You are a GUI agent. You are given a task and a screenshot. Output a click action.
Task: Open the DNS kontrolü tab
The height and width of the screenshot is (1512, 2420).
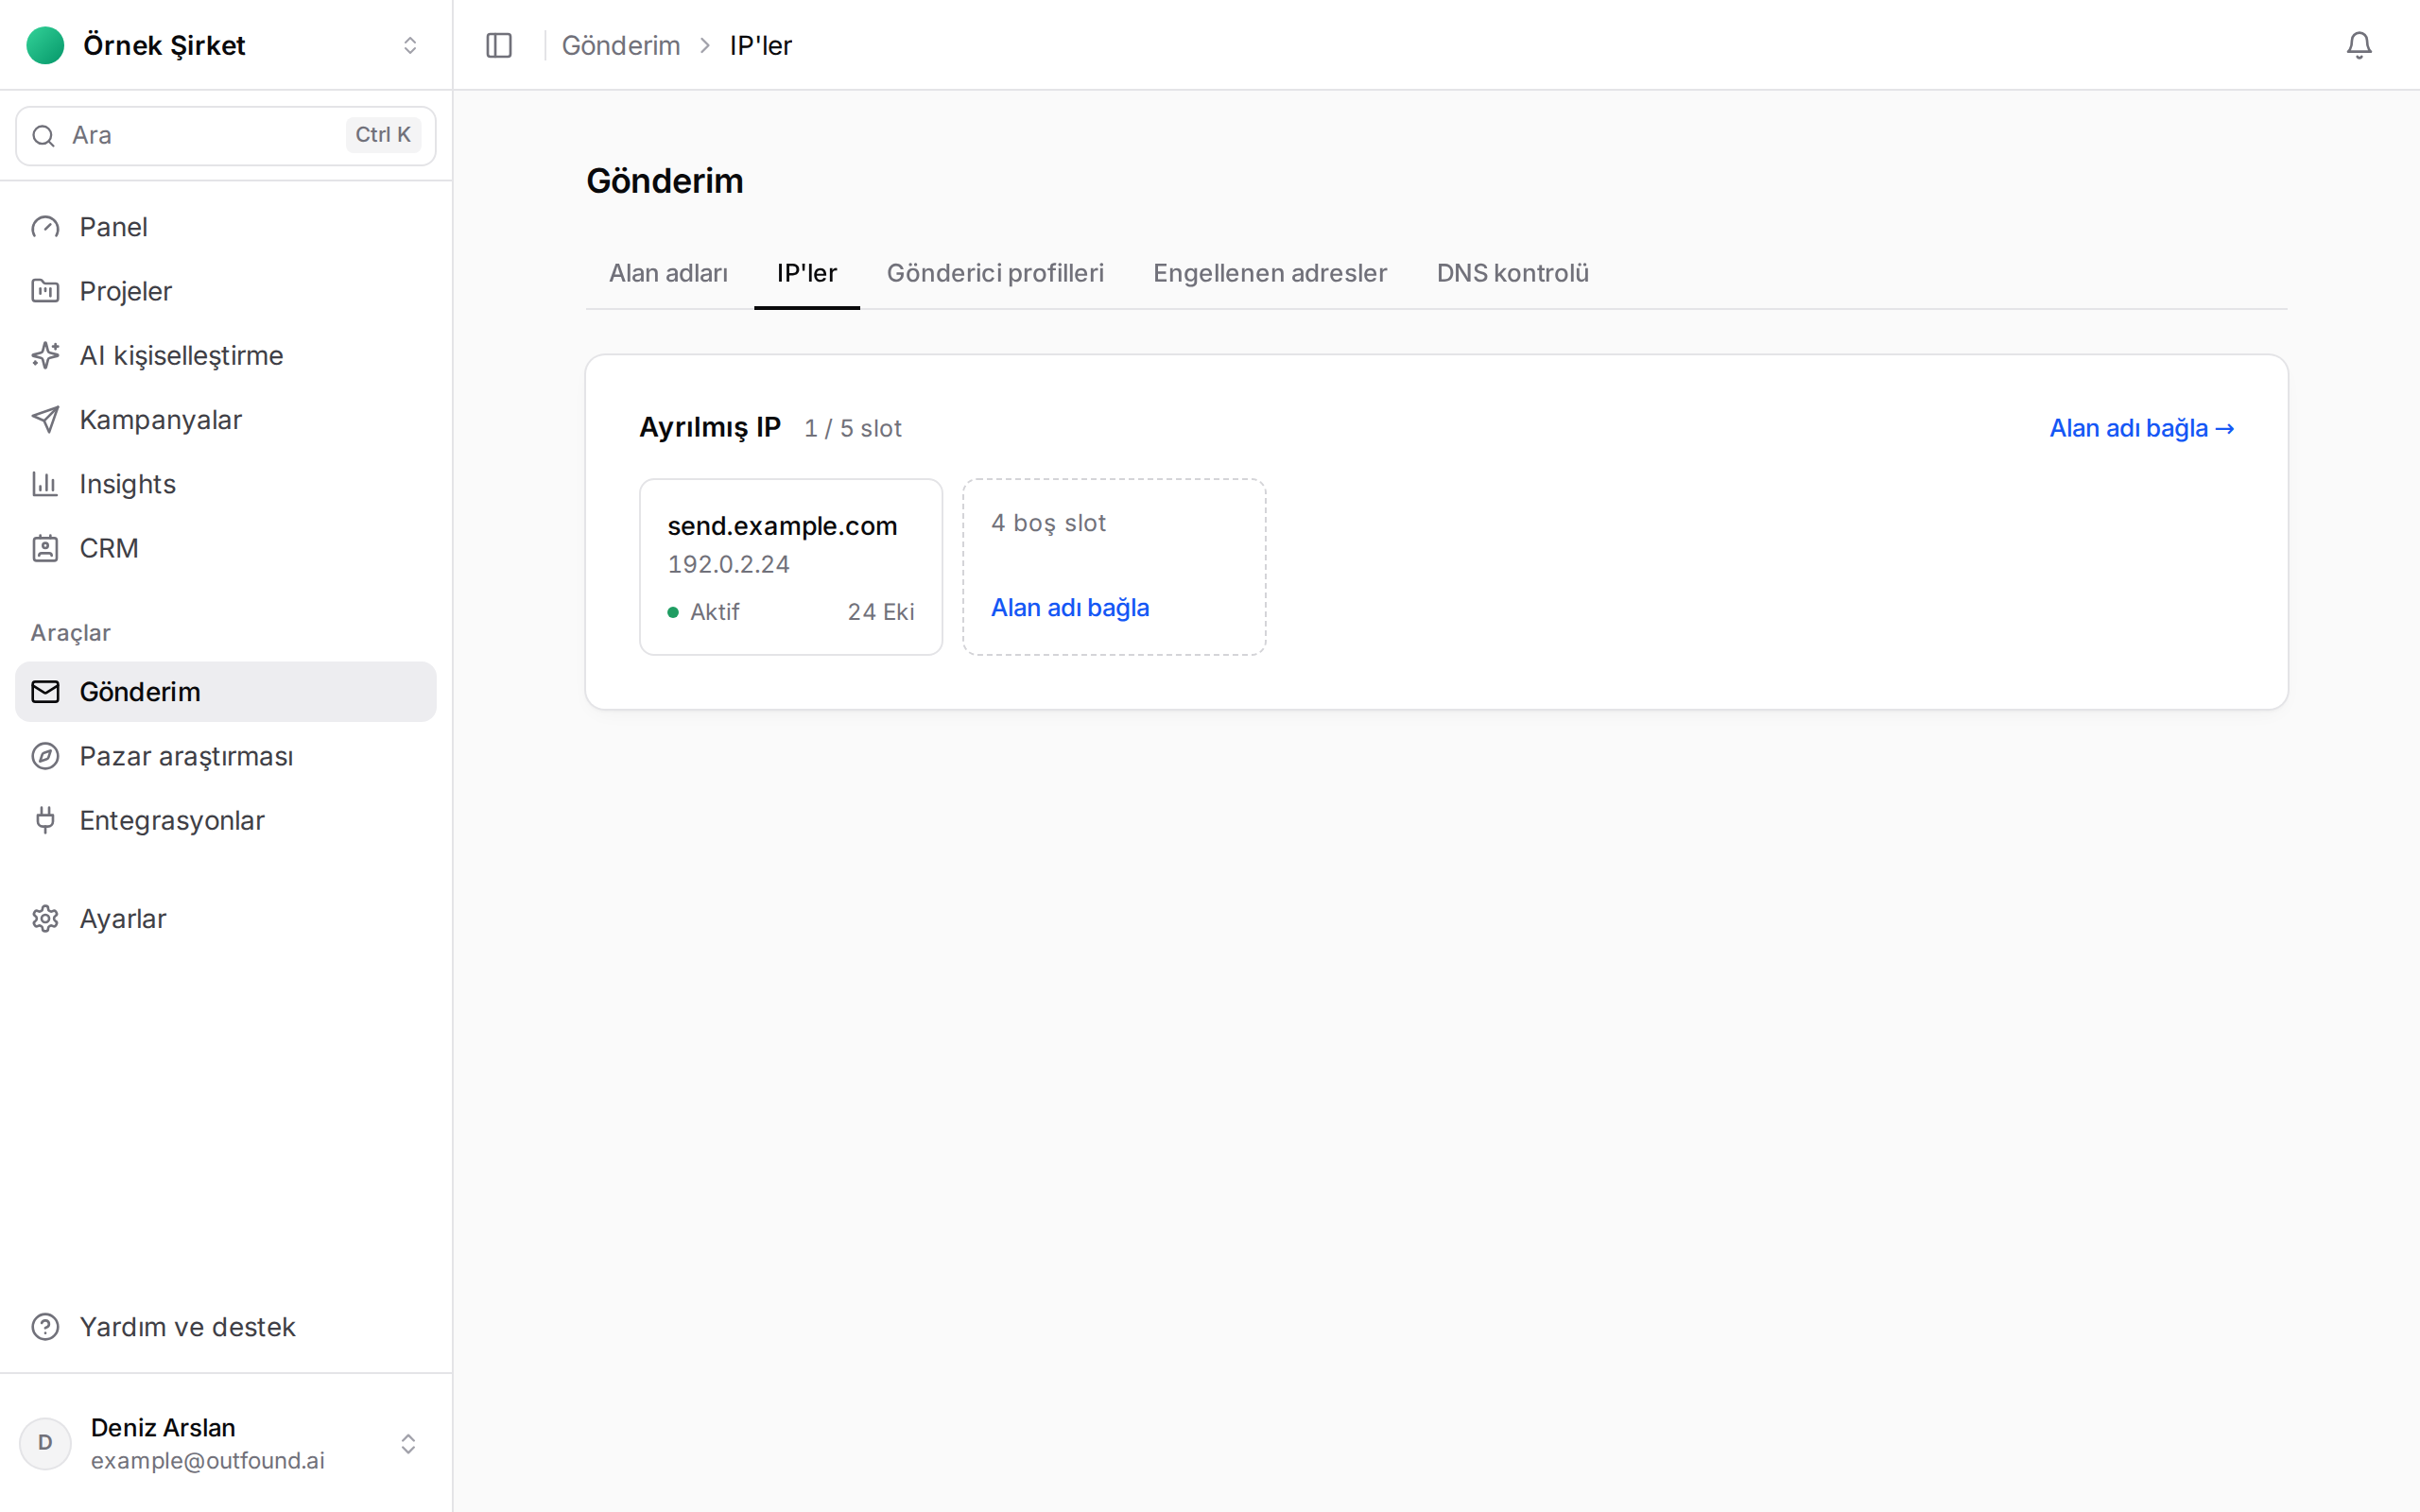pos(1513,273)
